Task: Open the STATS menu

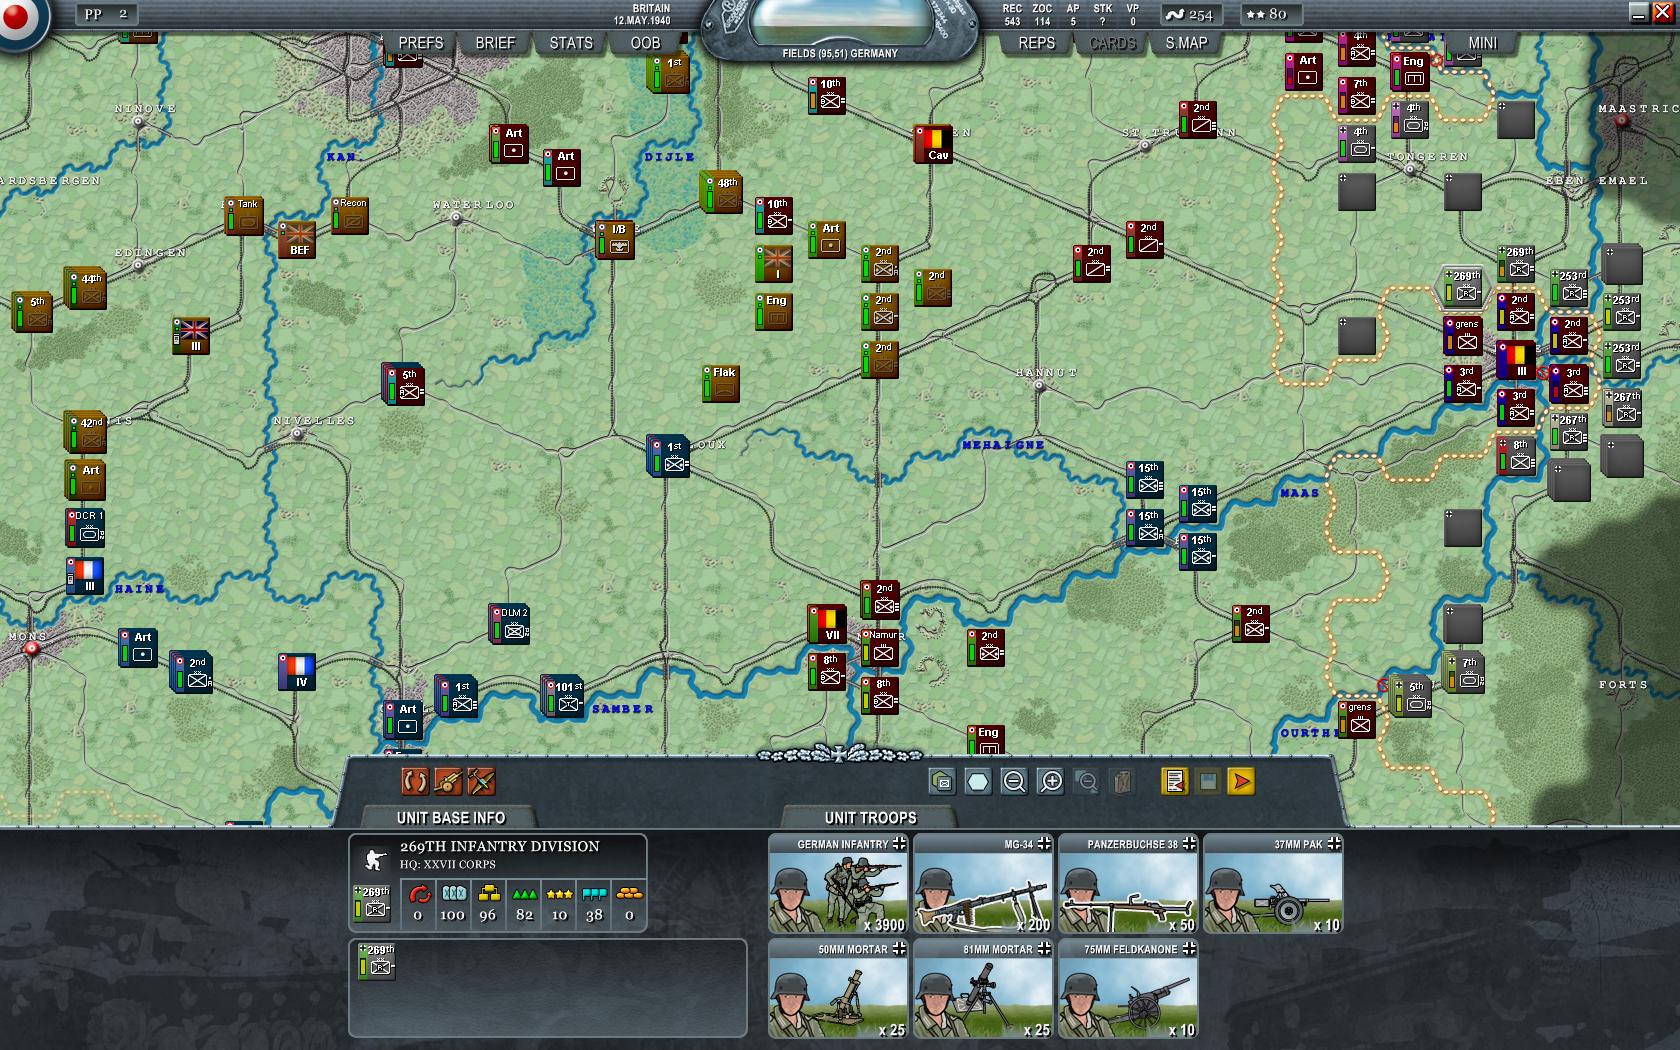Action: pos(571,43)
